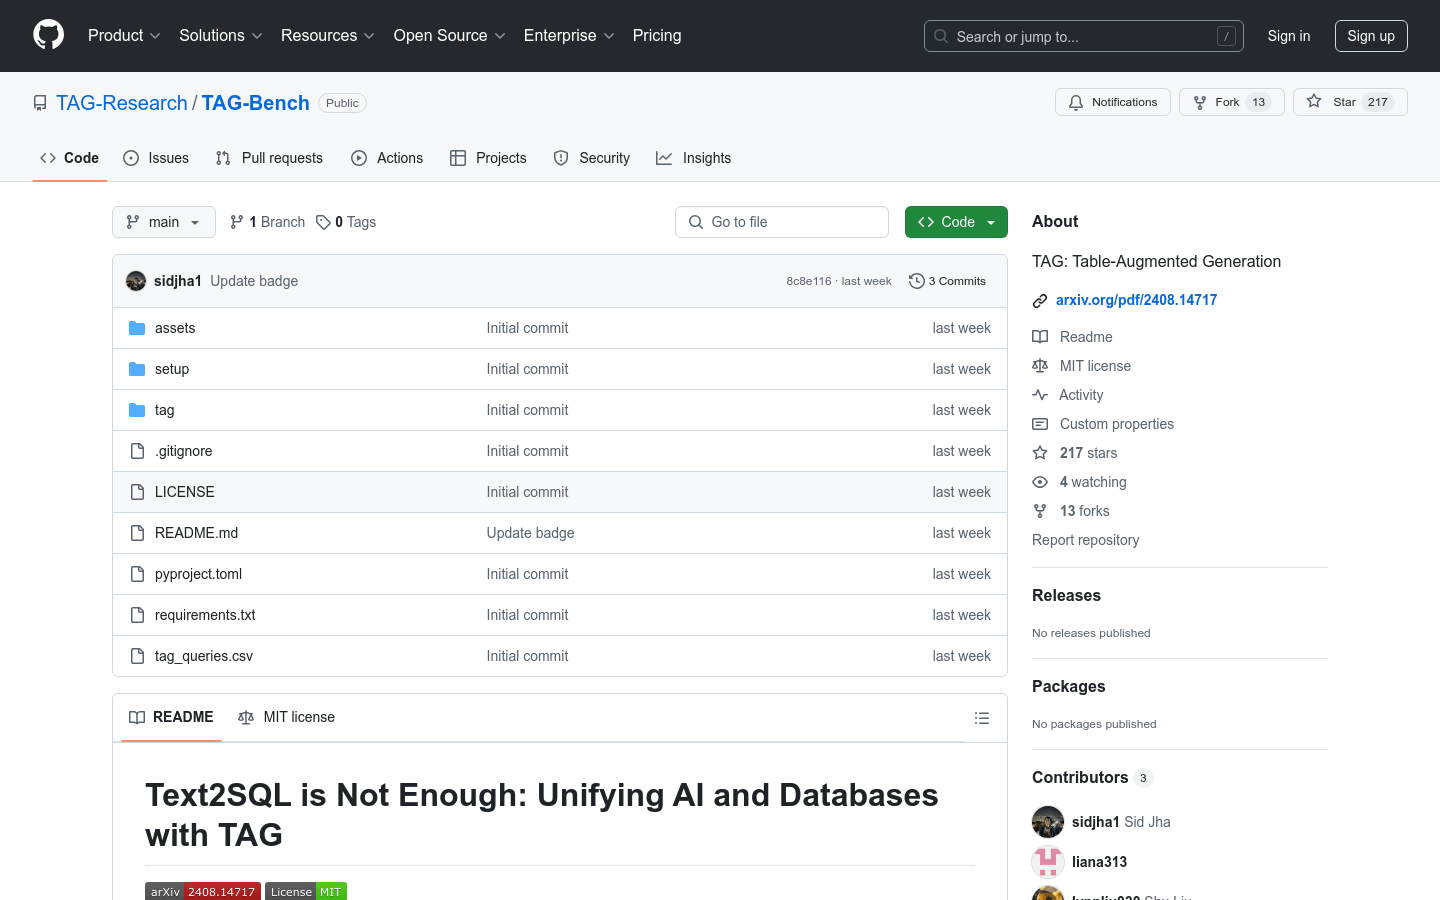This screenshot has width=1440, height=900.
Task: Switch to the Issues tab
Action: [x=156, y=158]
